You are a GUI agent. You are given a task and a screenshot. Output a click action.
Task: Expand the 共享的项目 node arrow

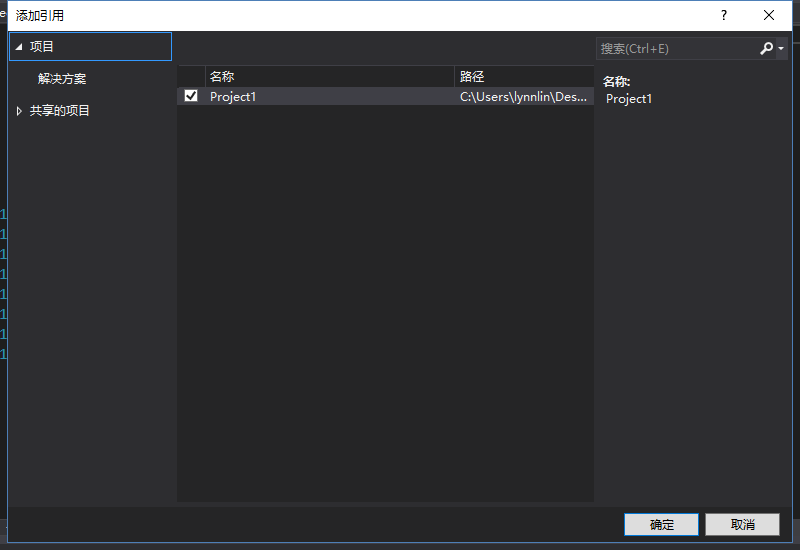(x=19, y=111)
